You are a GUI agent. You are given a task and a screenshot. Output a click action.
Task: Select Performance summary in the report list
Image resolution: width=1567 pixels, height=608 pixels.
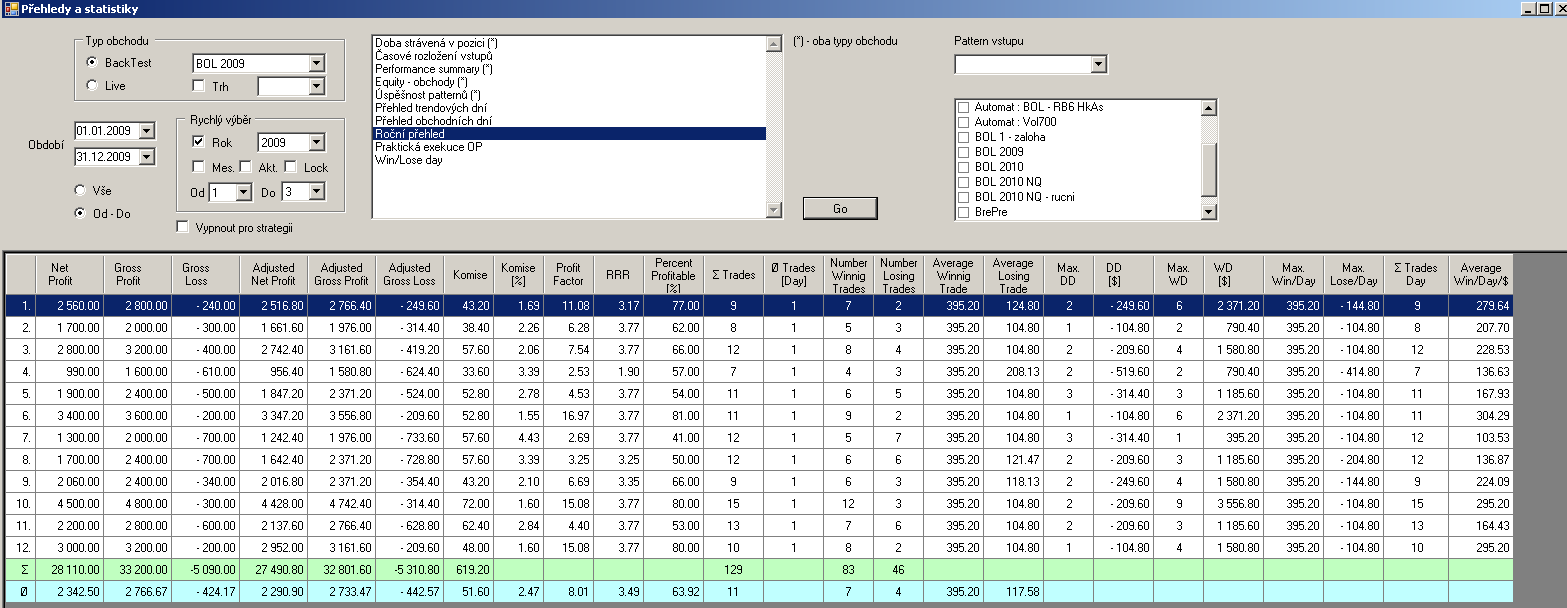click(x=433, y=69)
